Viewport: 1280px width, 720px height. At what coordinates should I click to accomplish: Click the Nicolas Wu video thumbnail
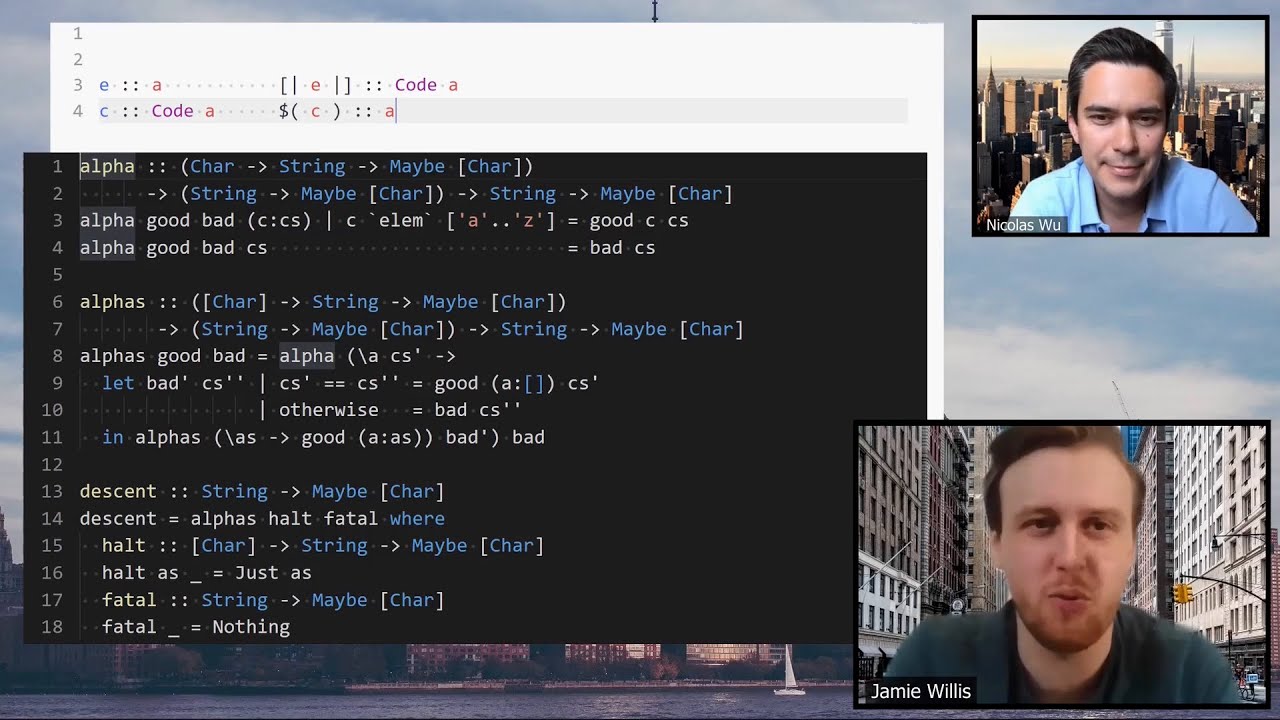click(x=1120, y=126)
